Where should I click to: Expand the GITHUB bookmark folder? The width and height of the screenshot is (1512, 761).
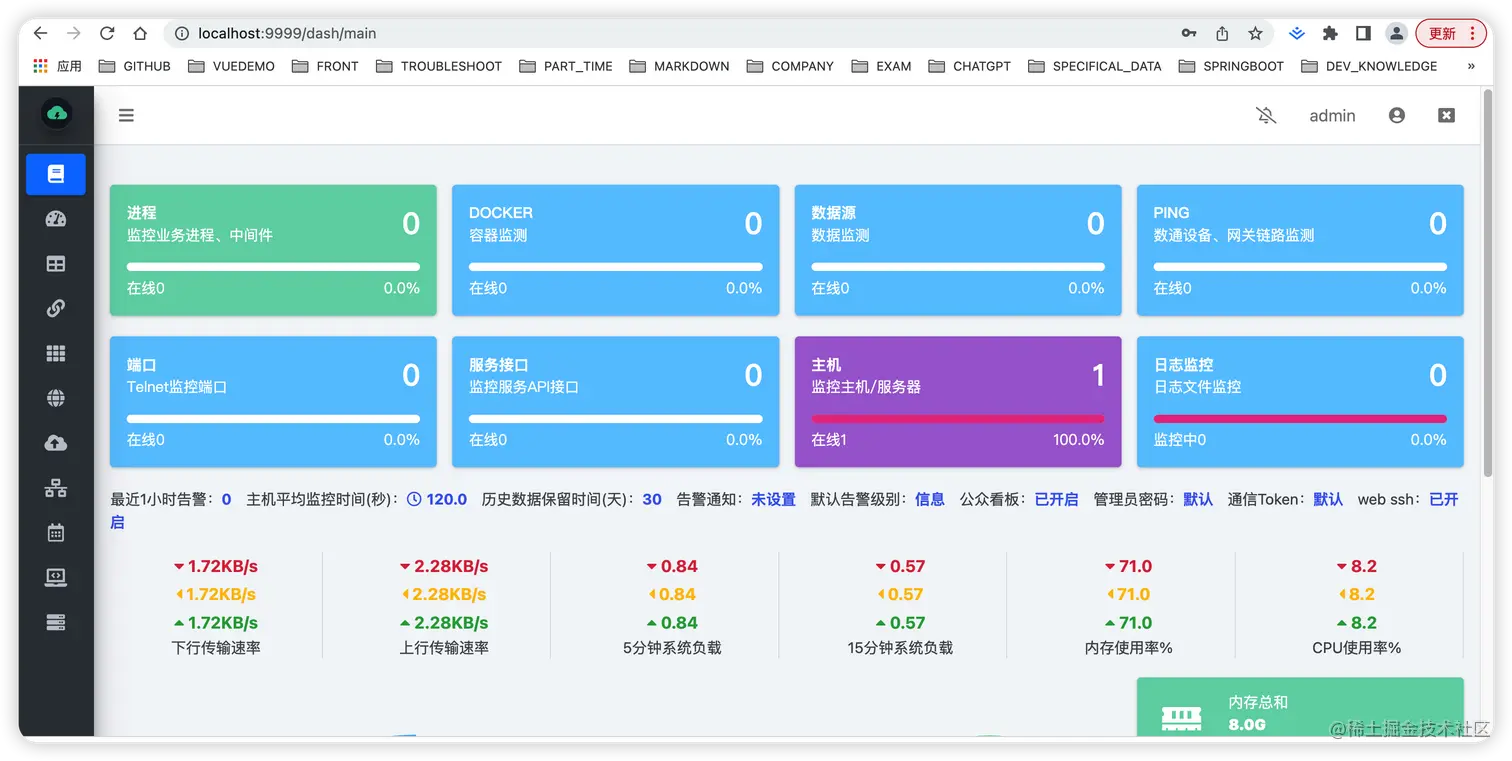(135, 66)
